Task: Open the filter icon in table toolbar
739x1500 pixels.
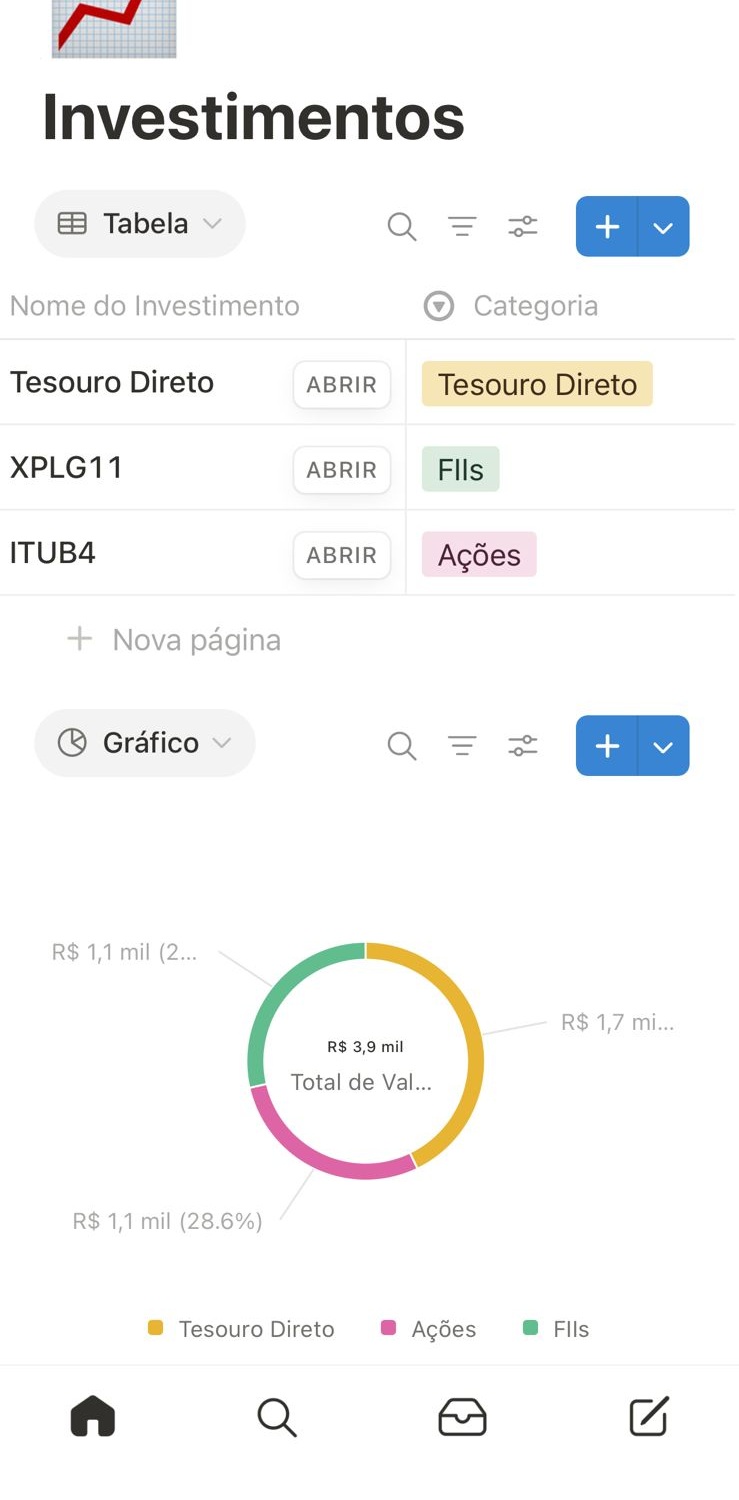Action: pyautogui.click(x=462, y=227)
